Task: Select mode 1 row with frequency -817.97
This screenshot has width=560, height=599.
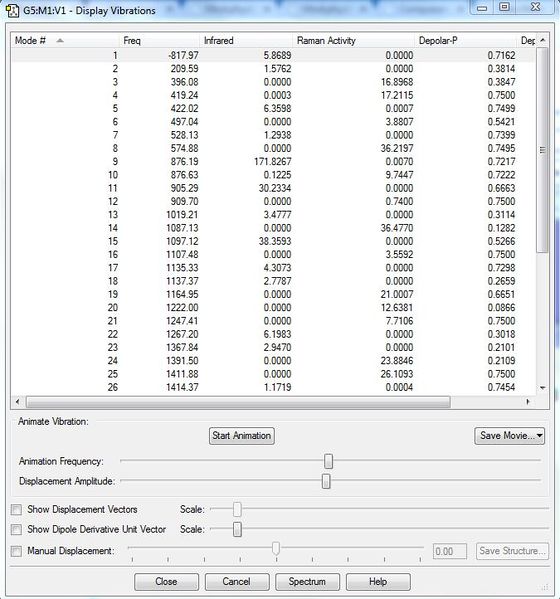Action: pos(273,55)
